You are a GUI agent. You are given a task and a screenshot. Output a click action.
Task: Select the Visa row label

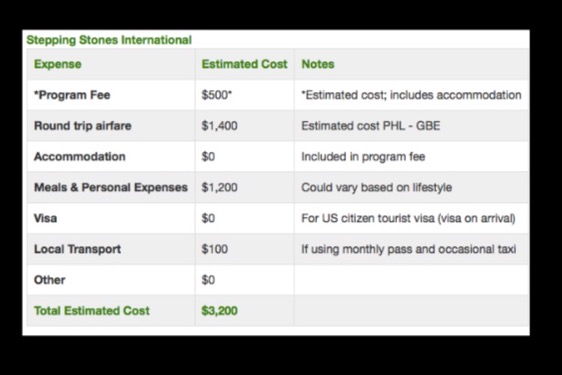coord(46,218)
